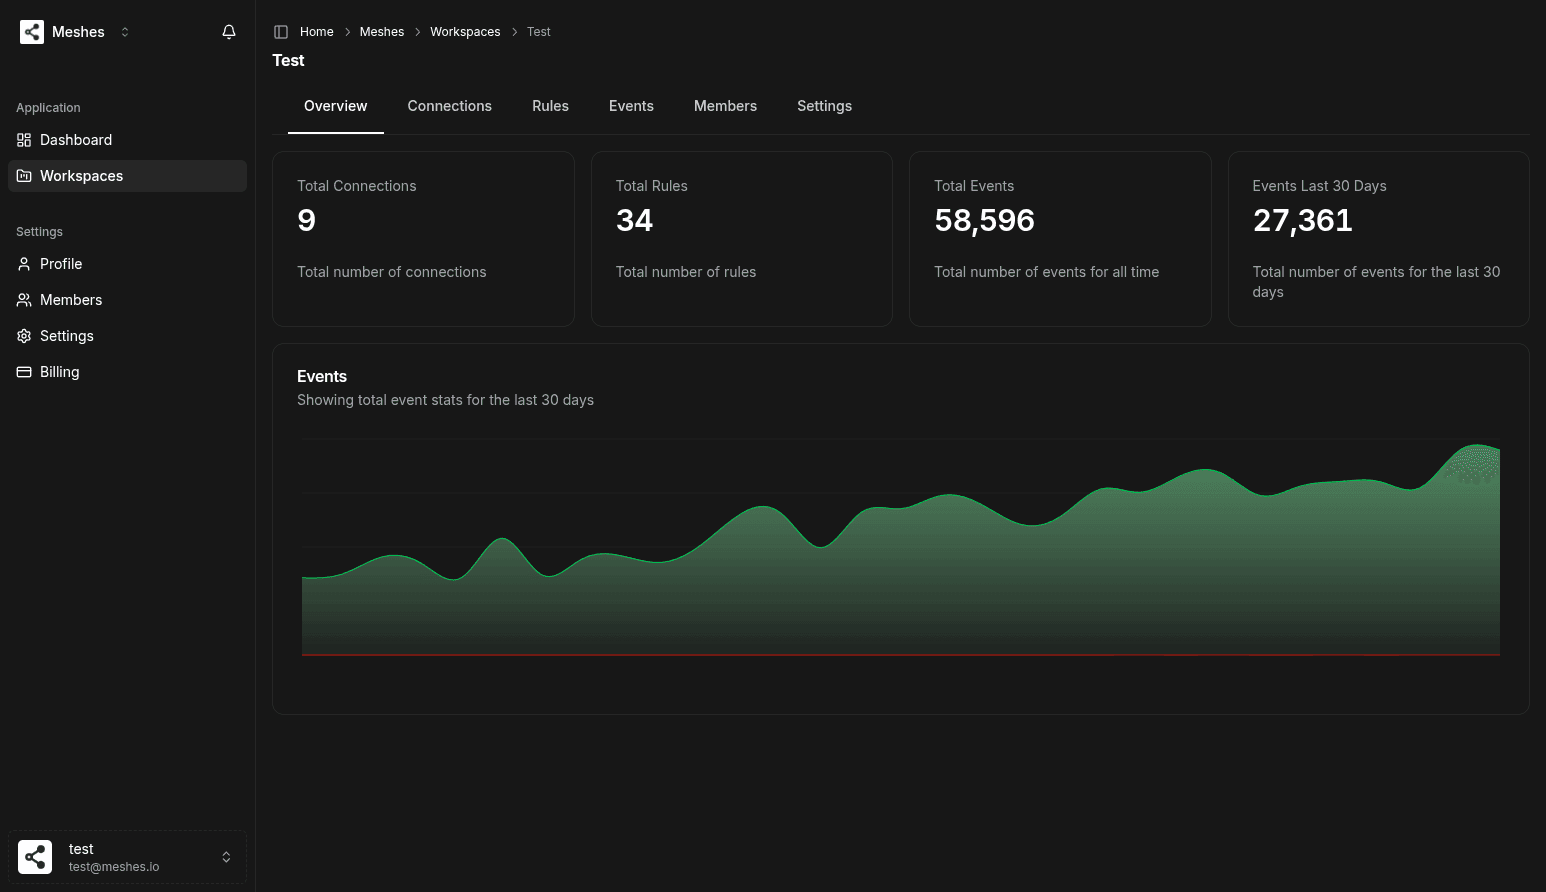Click the Meshes logo icon
Viewport: 1546px width, 892px height.
[32, 31]
